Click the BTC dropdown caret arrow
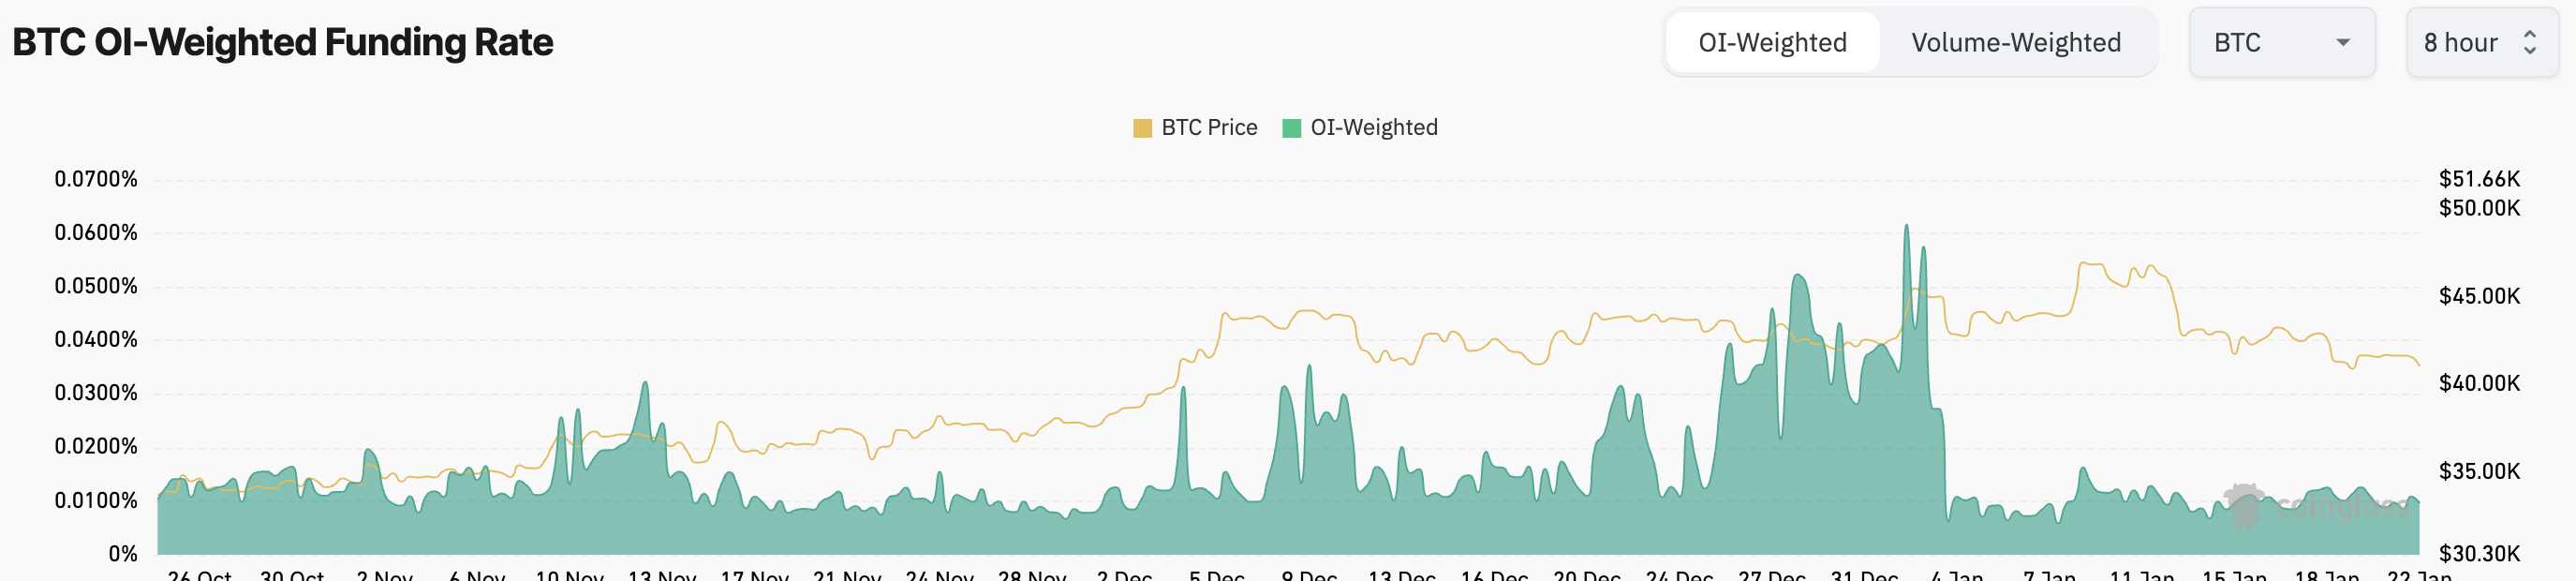2576x581 pixels. tap(2342, 43)
